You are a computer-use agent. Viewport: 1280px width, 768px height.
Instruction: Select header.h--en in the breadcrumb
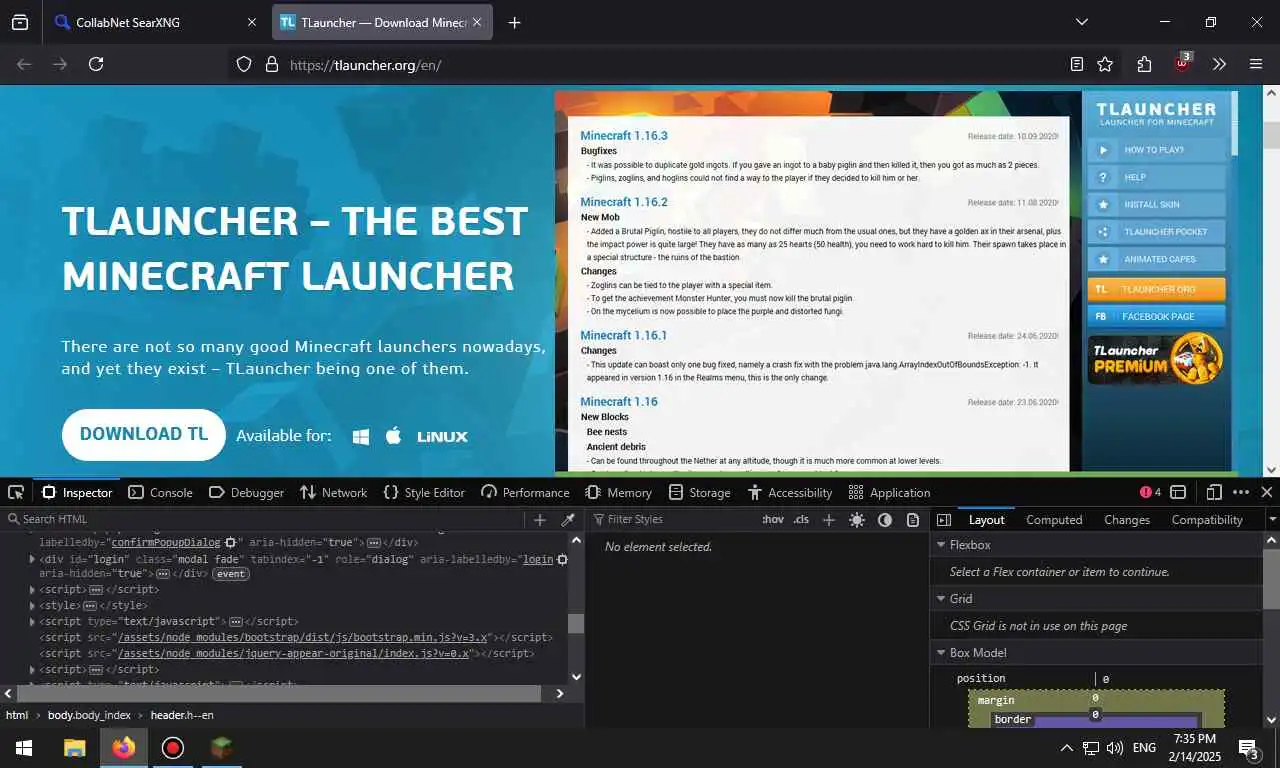(x=182, y=715)
